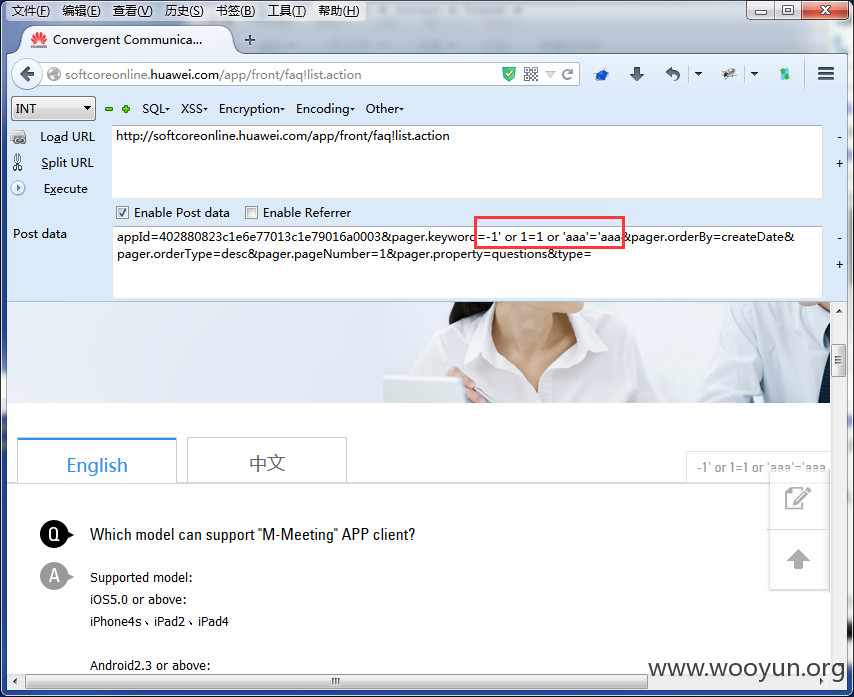Click the scroll left arrow at the bottom
This screenshot has width=854, height=697.
coord(15,681)
